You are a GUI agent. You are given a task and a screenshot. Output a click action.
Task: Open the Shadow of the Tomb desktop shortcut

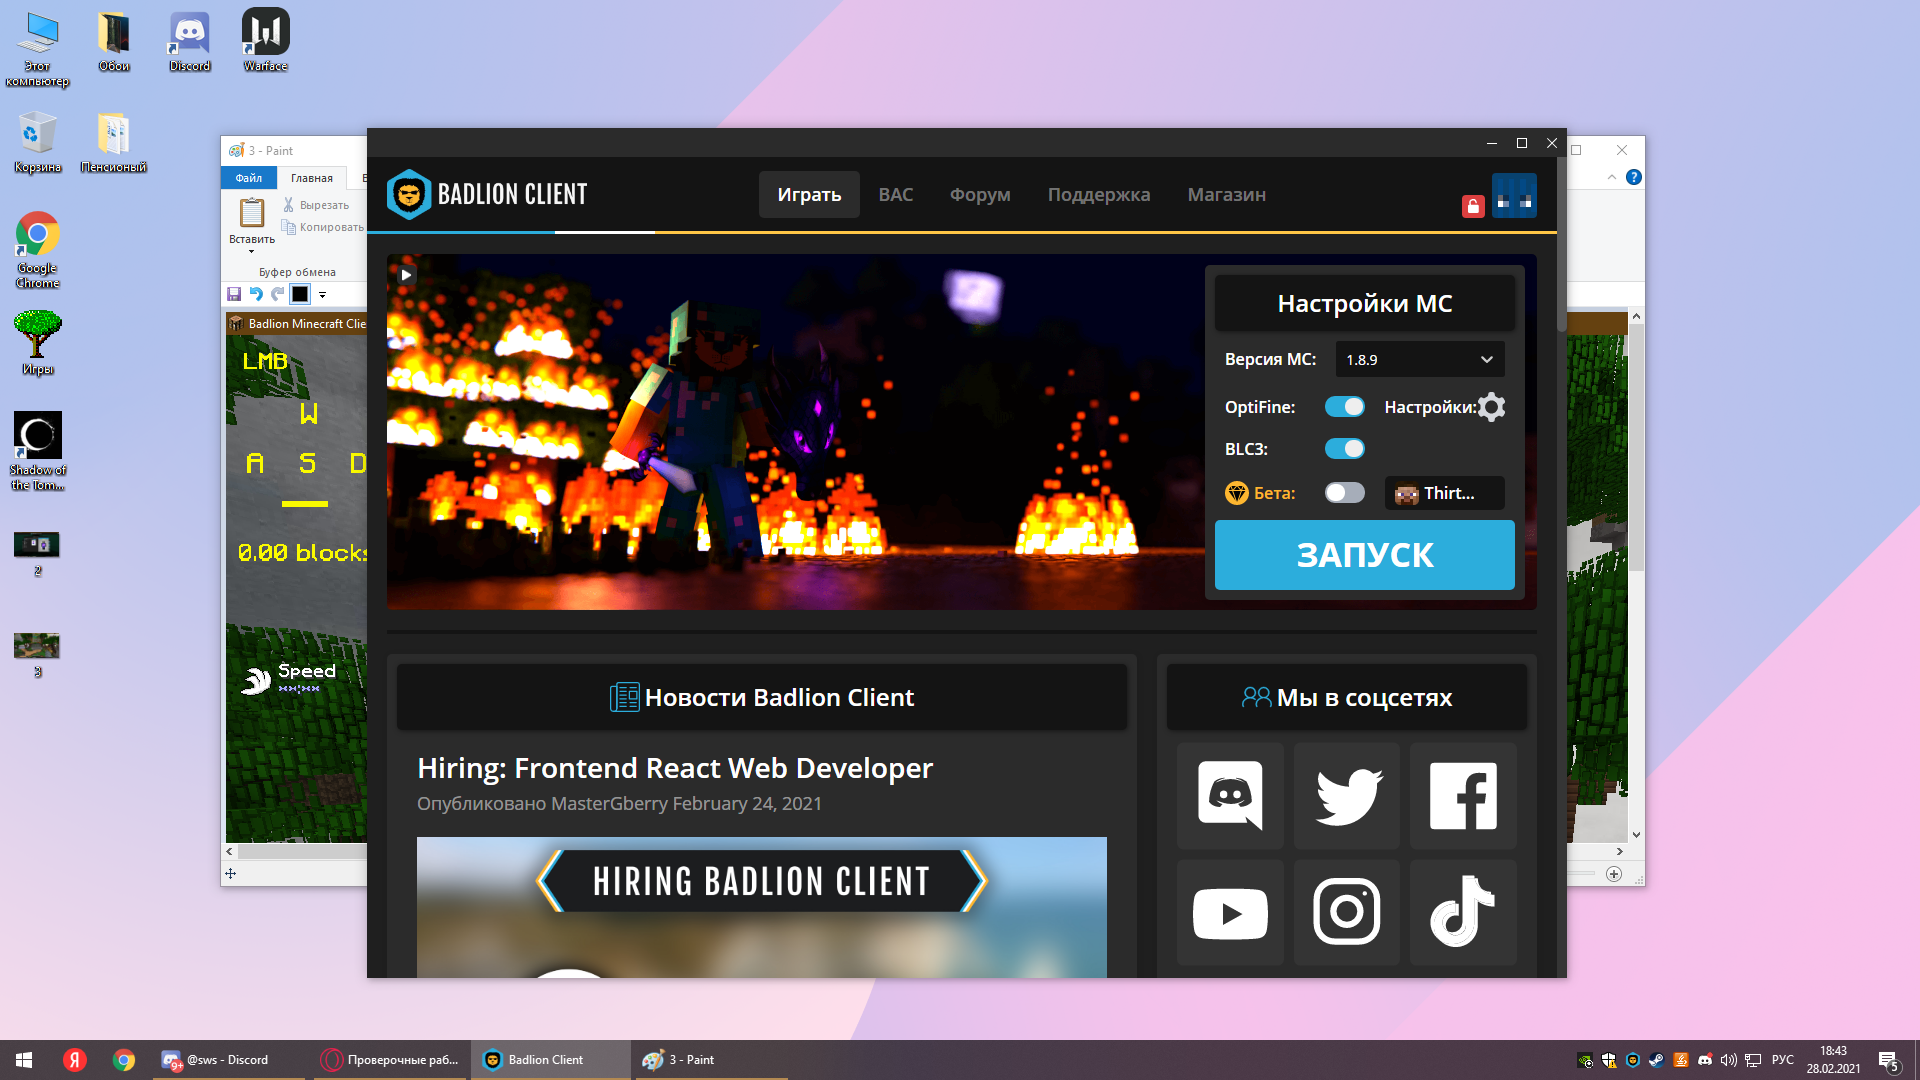click(x=38, y=451)
